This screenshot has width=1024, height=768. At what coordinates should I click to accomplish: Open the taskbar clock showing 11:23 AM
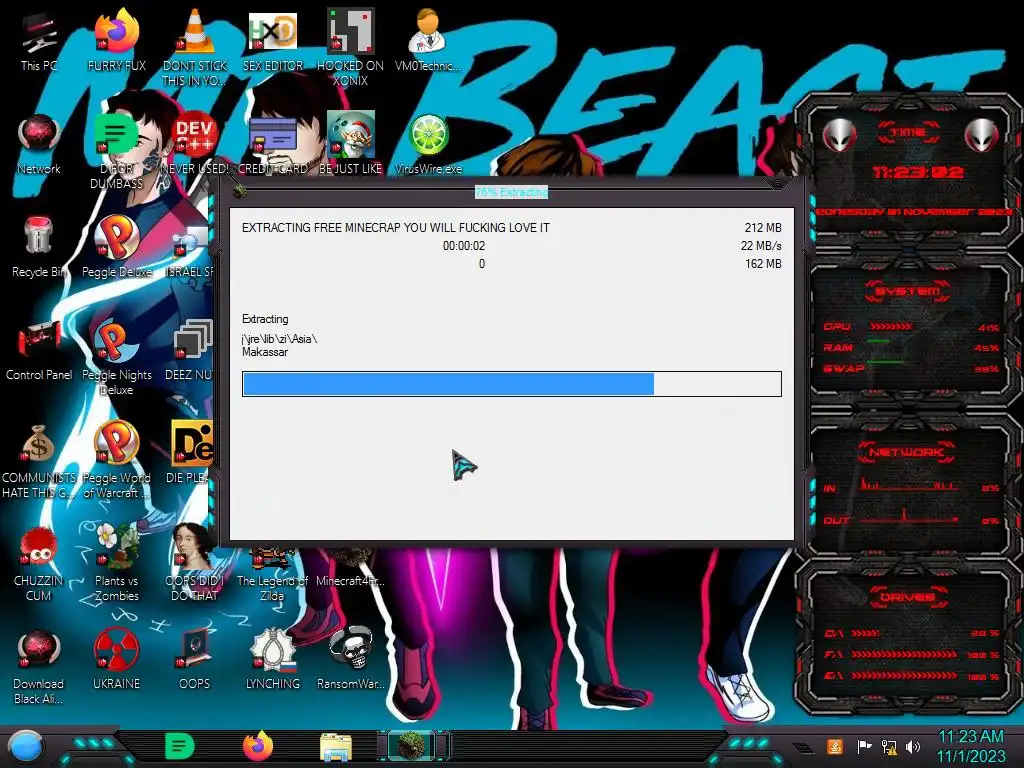pyautogui.click(x=971, y=746)
